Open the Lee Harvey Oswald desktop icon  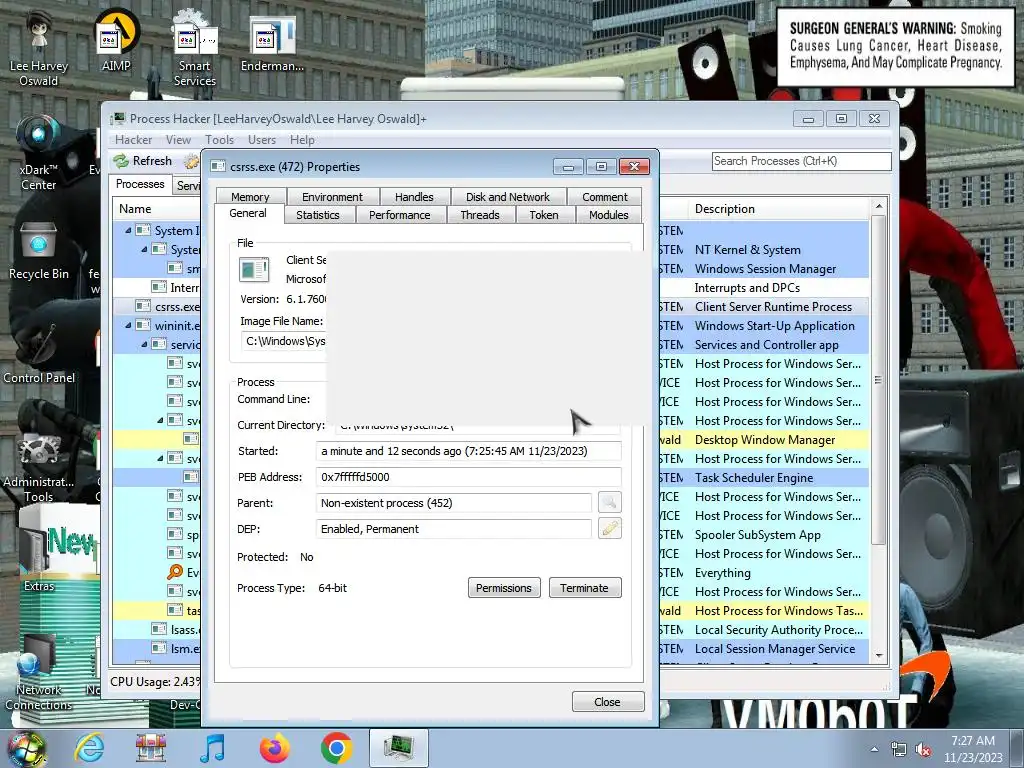pos(39,49)
